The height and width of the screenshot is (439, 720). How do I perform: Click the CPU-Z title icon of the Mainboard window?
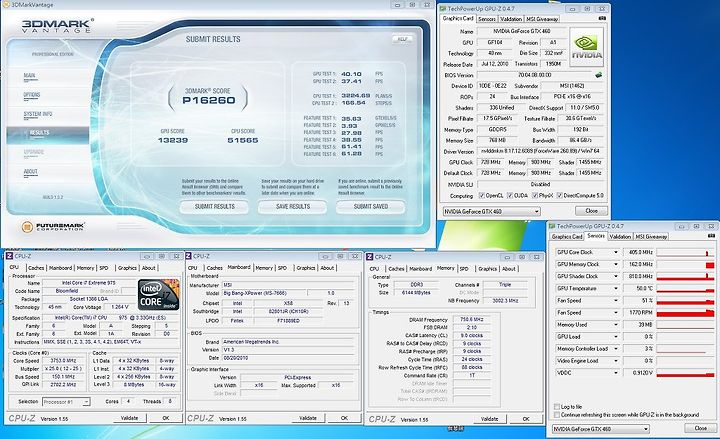[188, 256]
